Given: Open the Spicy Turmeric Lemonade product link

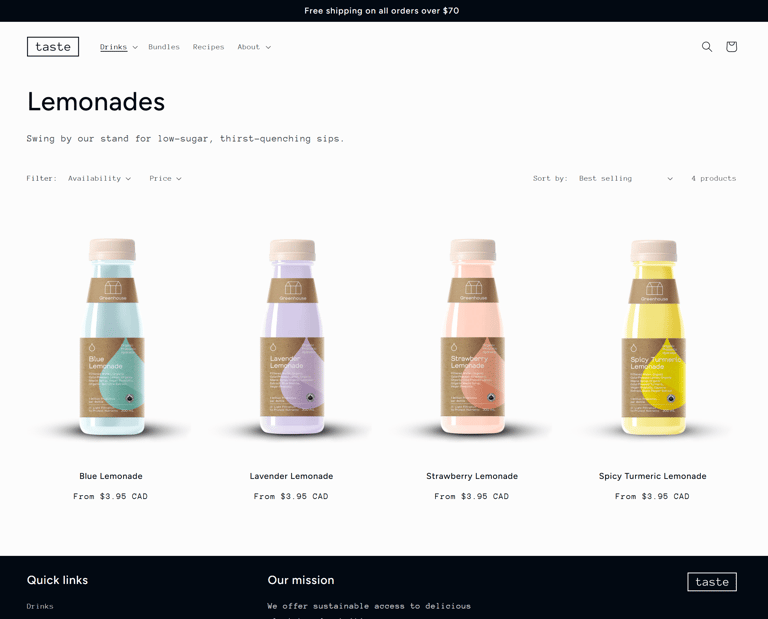Looking at the screenshot, I should pyautogui.click(x=652, y=476).
